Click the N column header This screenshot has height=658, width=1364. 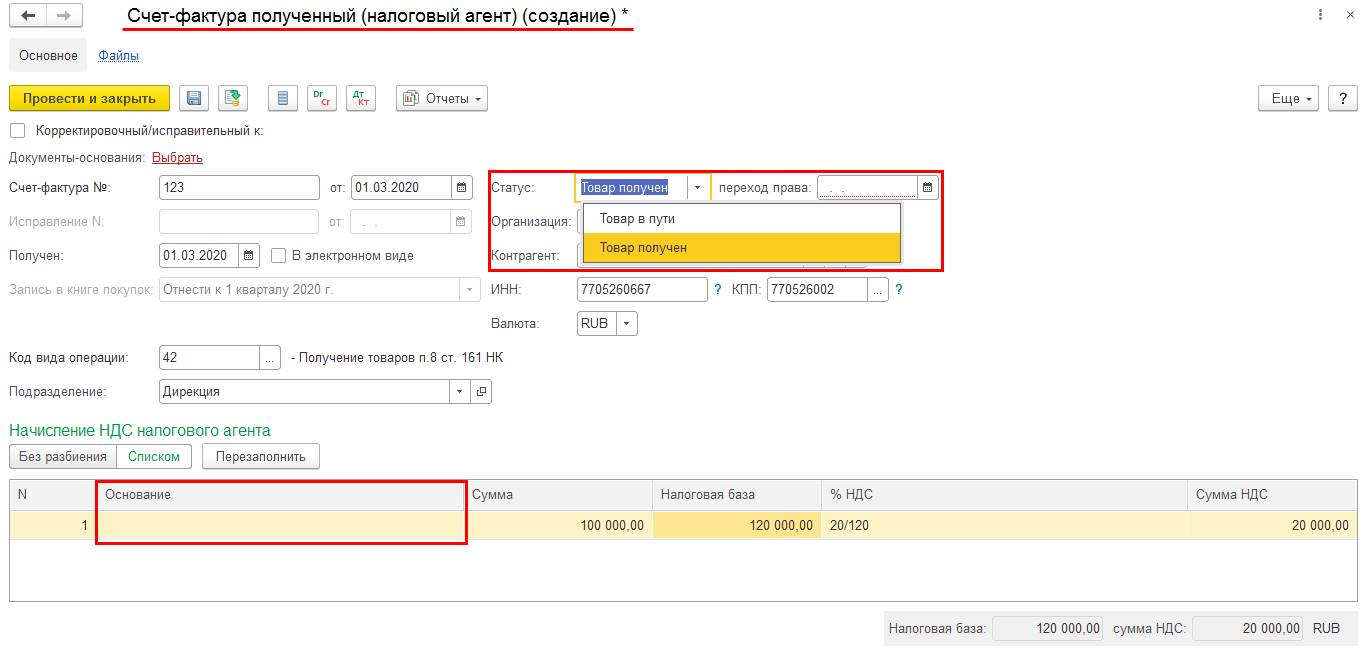[x=53, y=495]
